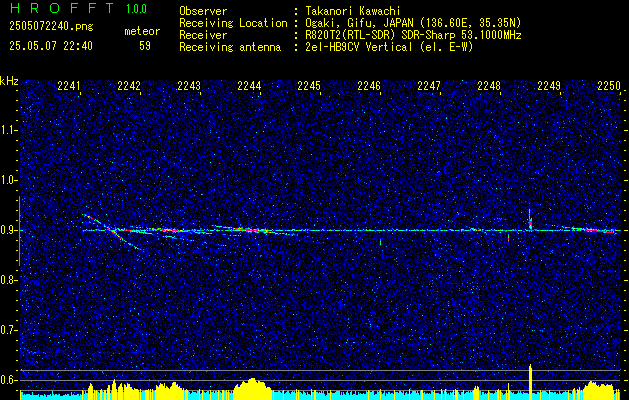Click the 2243 time marker
629x400 pixels.
(x=189, y=85)
